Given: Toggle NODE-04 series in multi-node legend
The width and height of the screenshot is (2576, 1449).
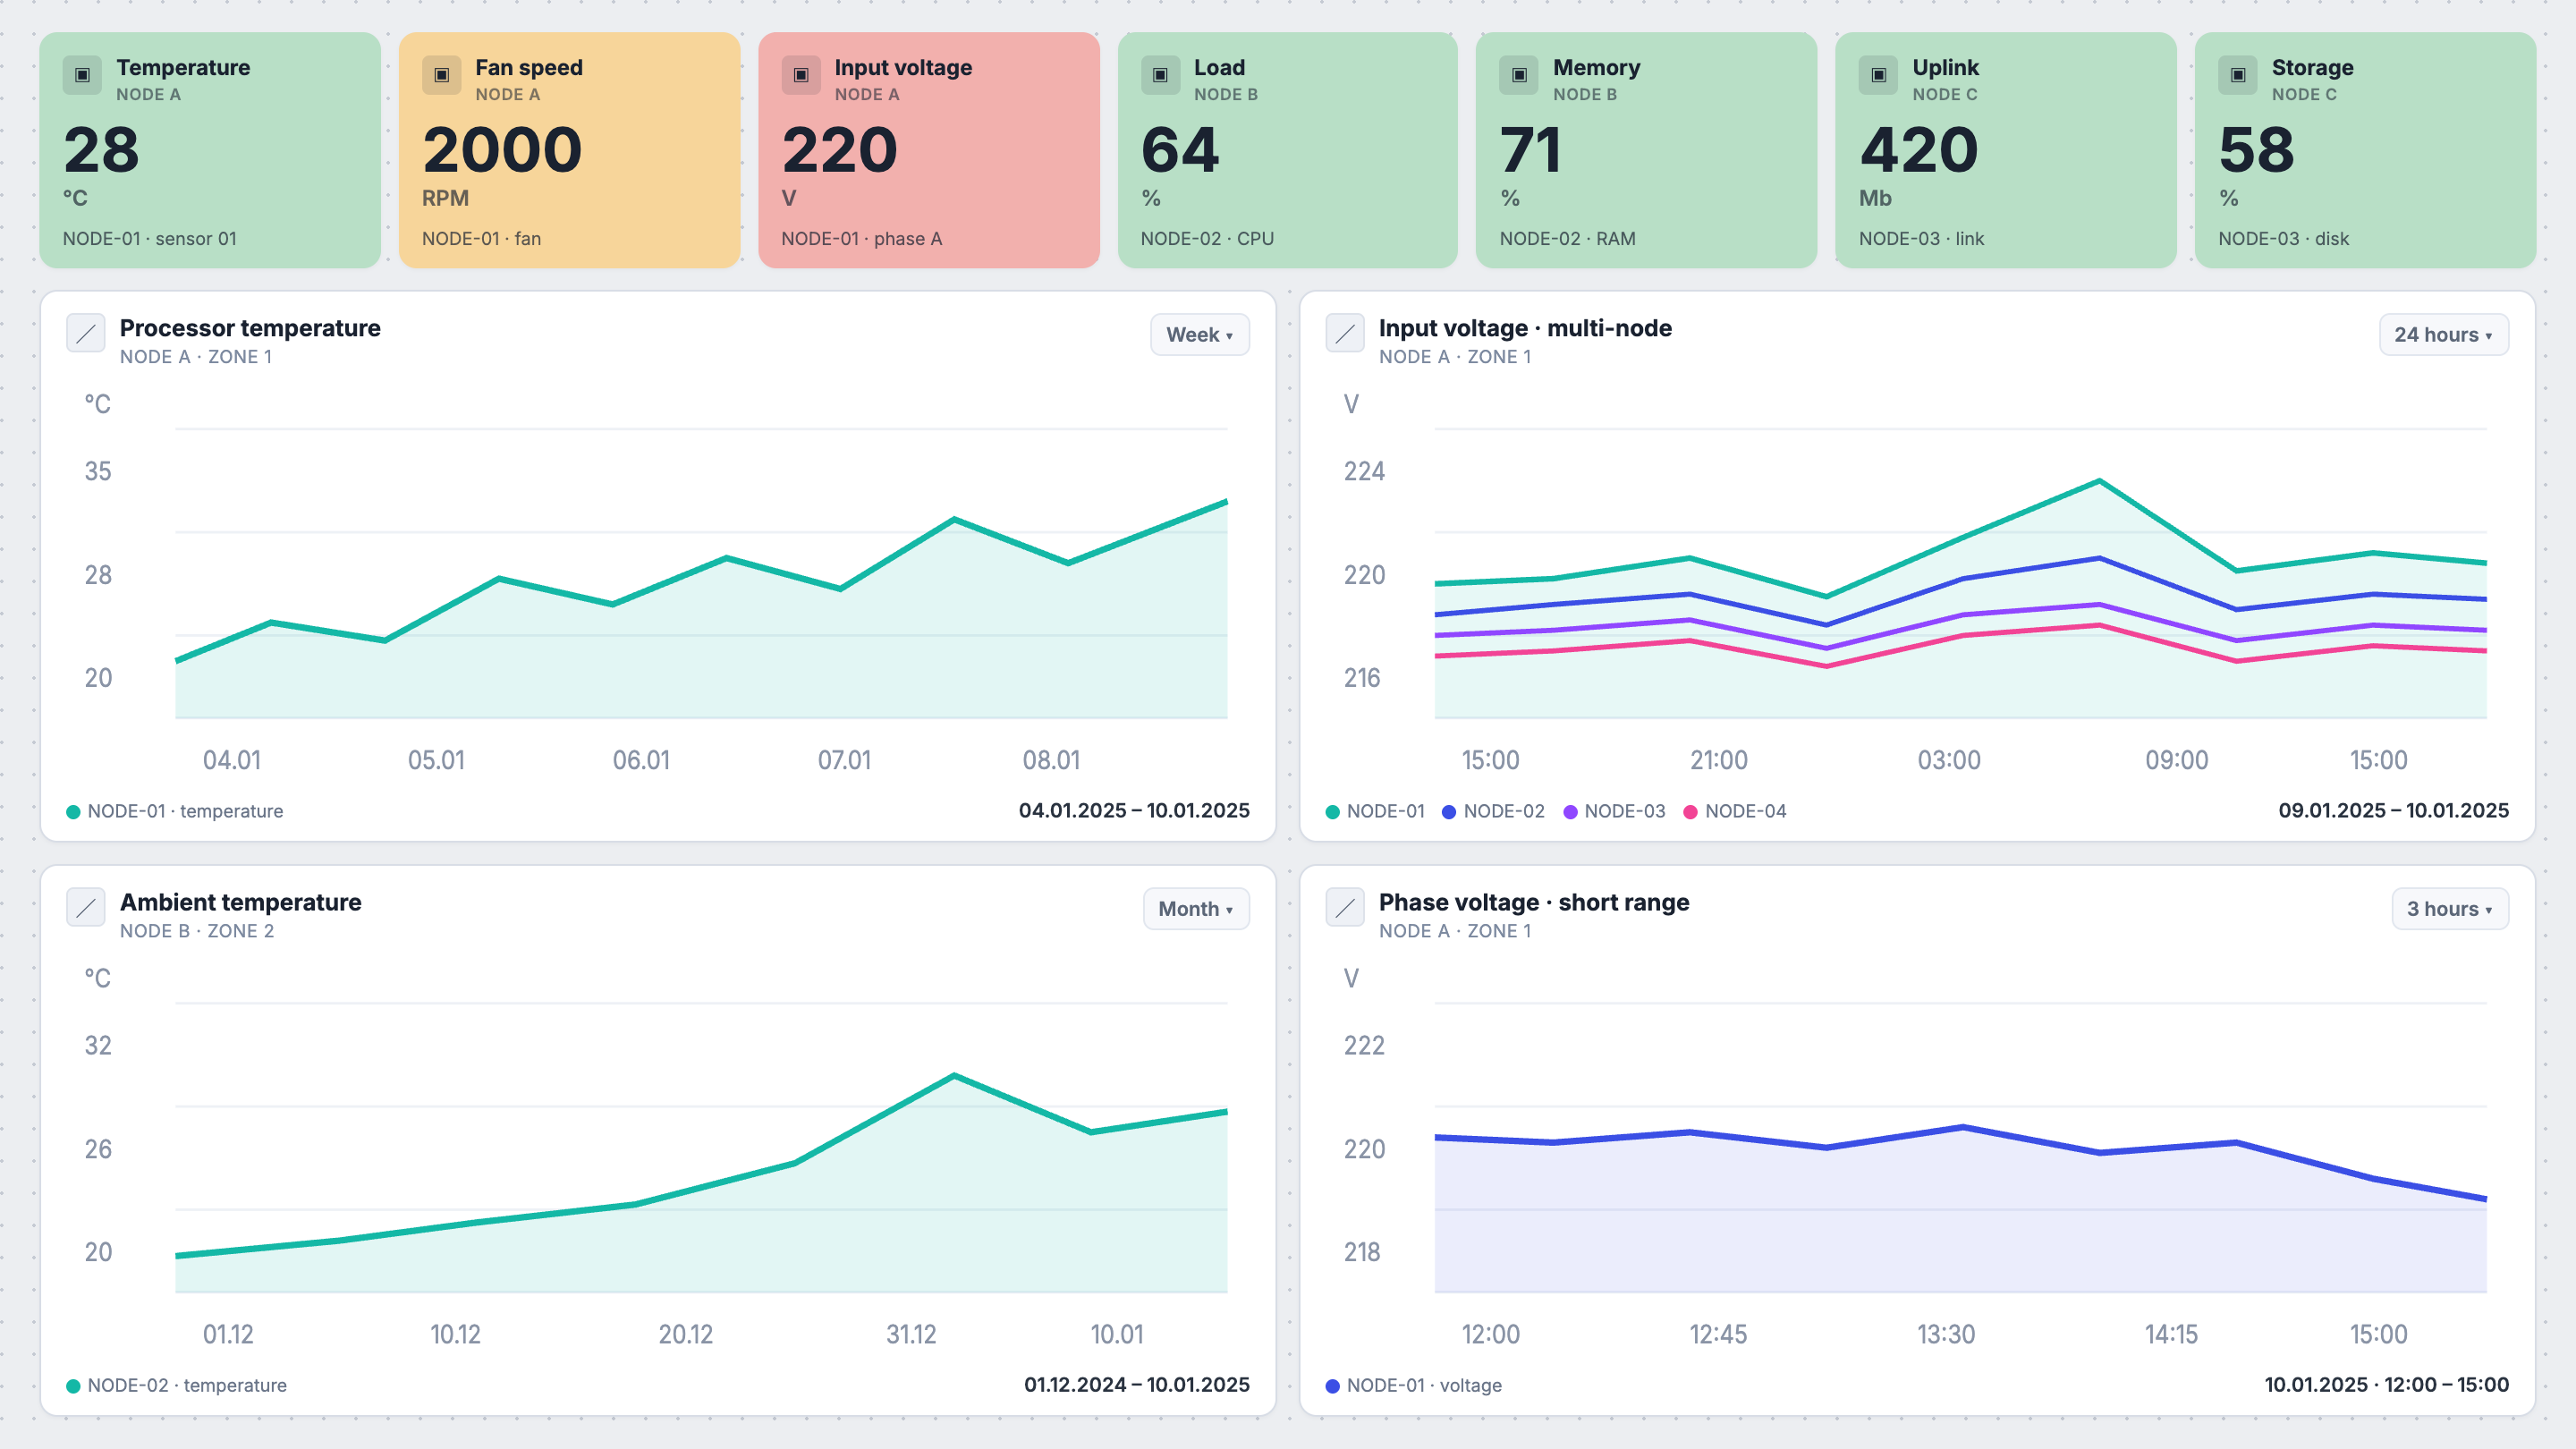Looking at the screenshot, I should [x=1735, y=811].
